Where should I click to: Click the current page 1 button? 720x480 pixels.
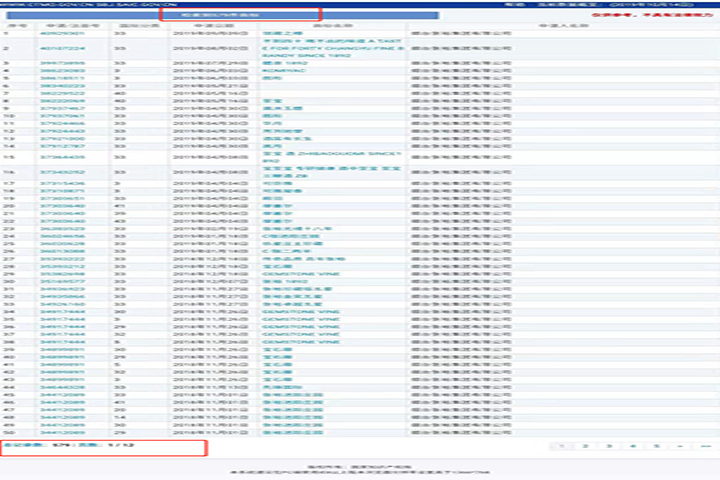tap(561, 445)
